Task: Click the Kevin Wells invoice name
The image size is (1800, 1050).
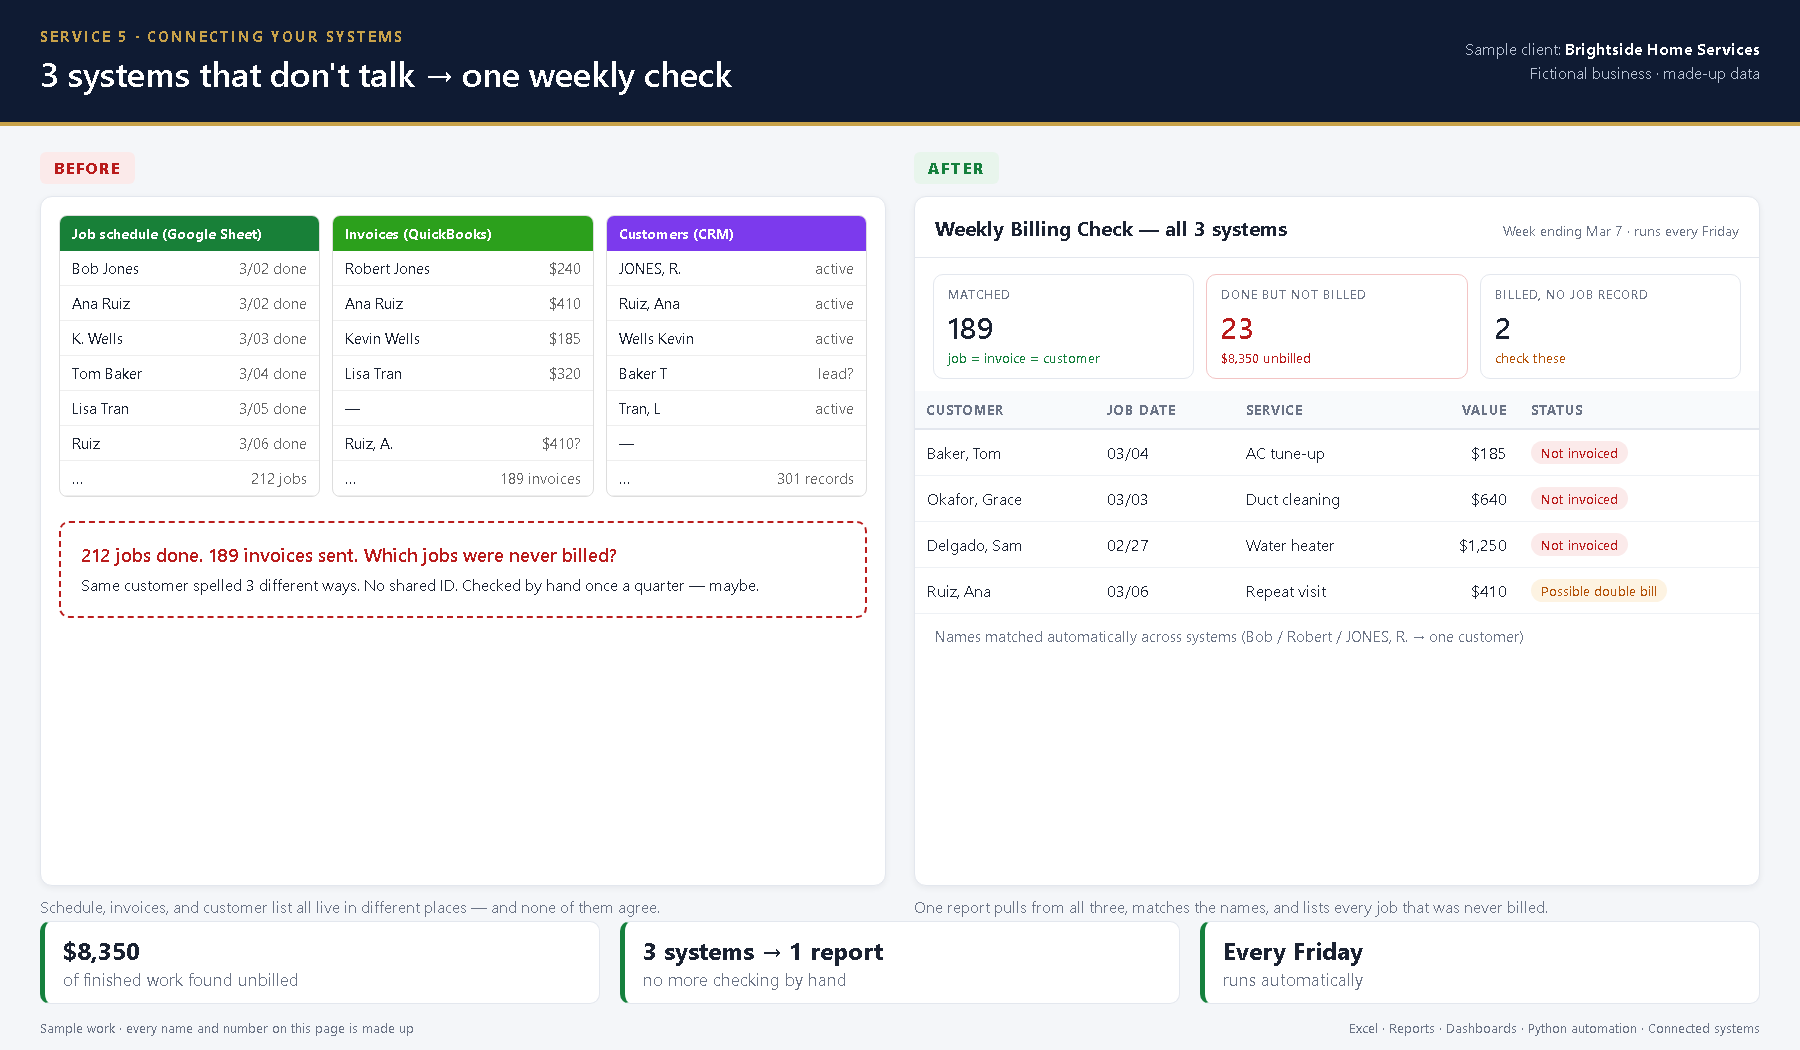Action: (382, 339)
